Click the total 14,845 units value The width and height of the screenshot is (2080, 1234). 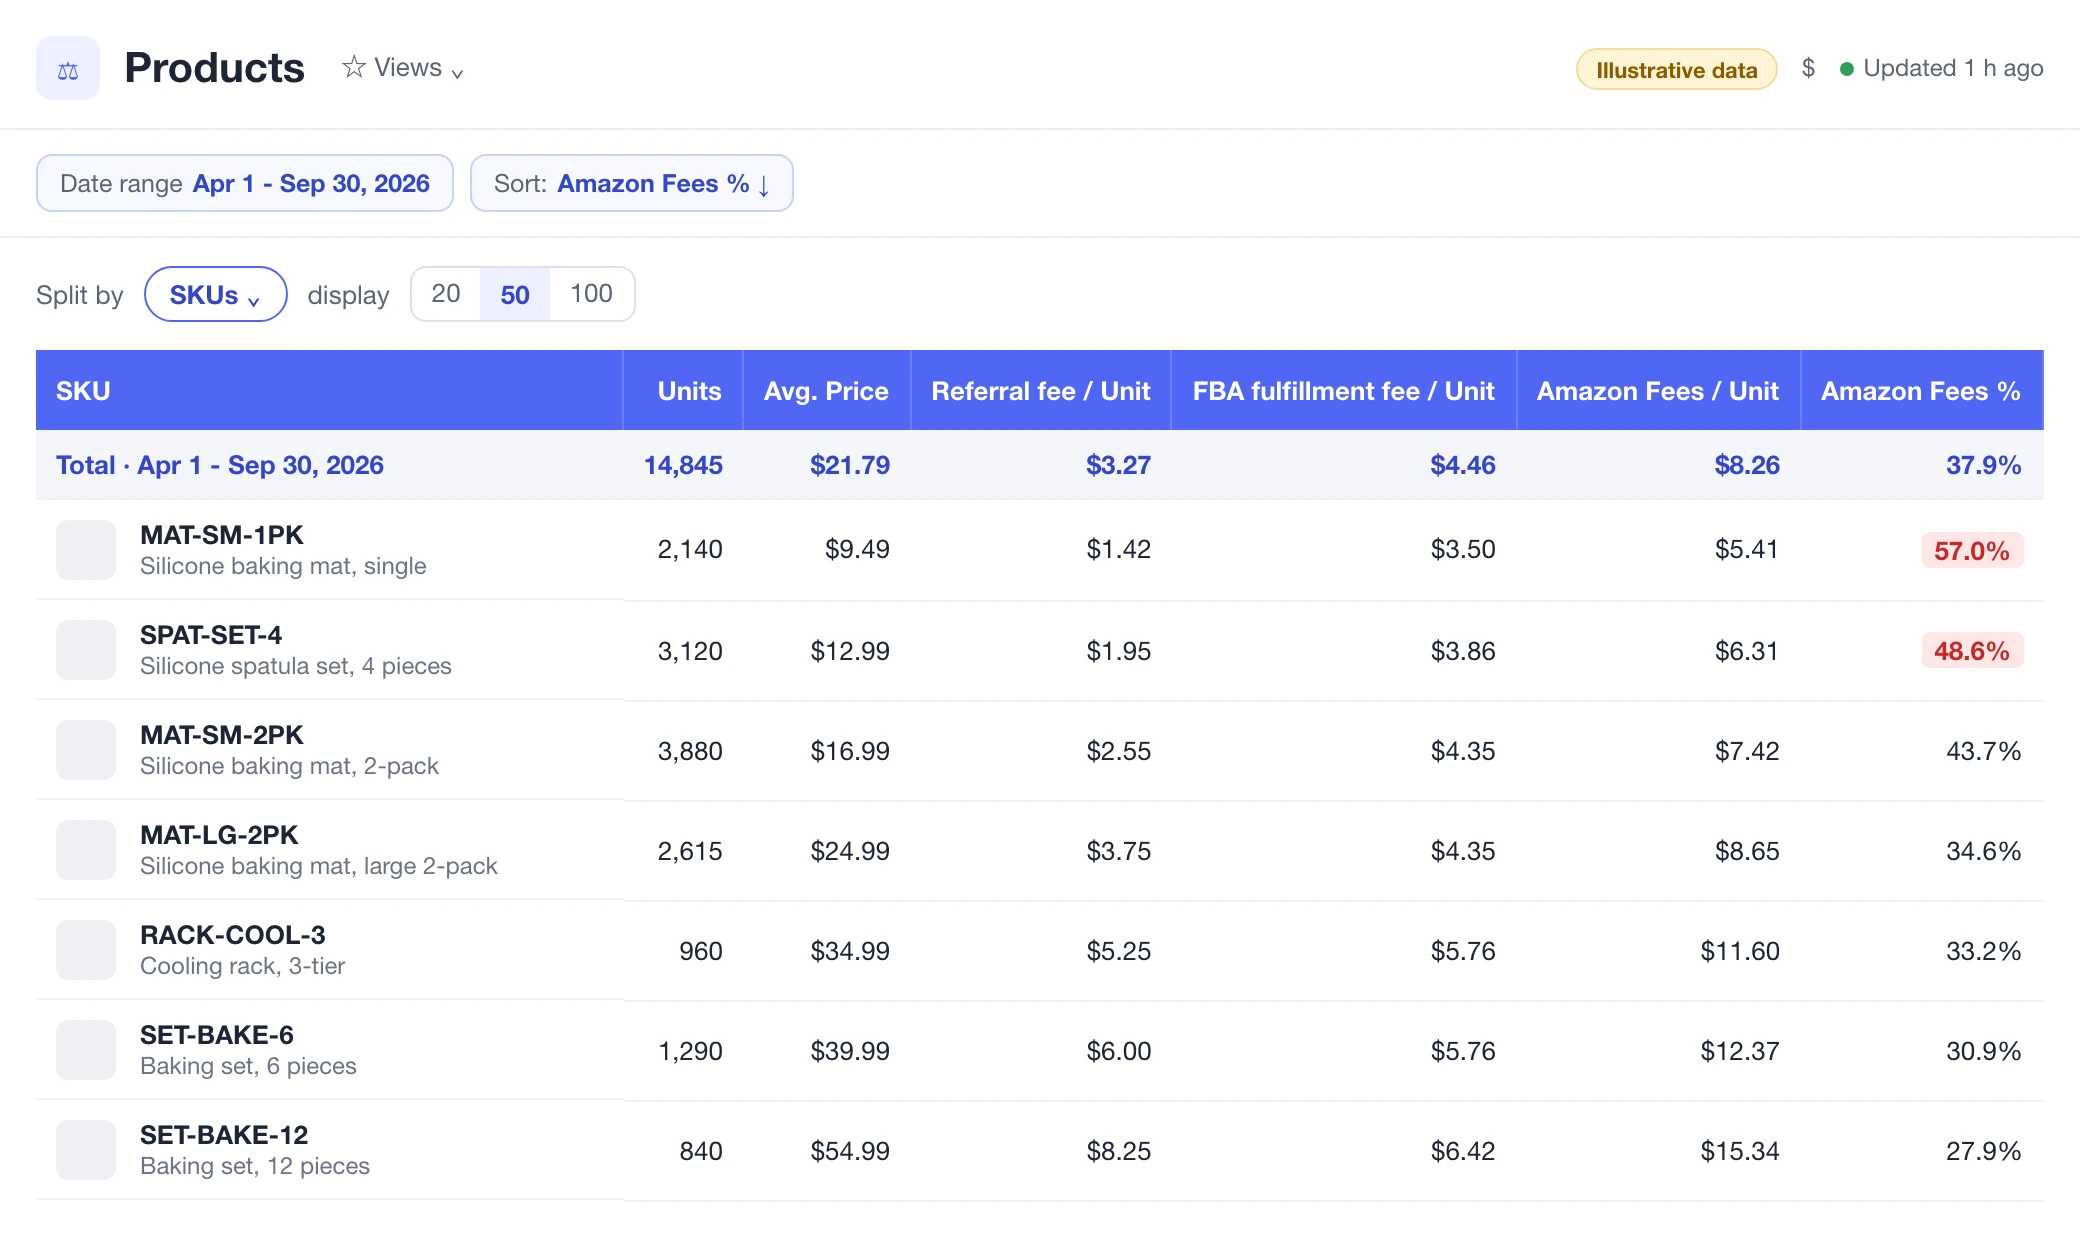click(683, 465)
